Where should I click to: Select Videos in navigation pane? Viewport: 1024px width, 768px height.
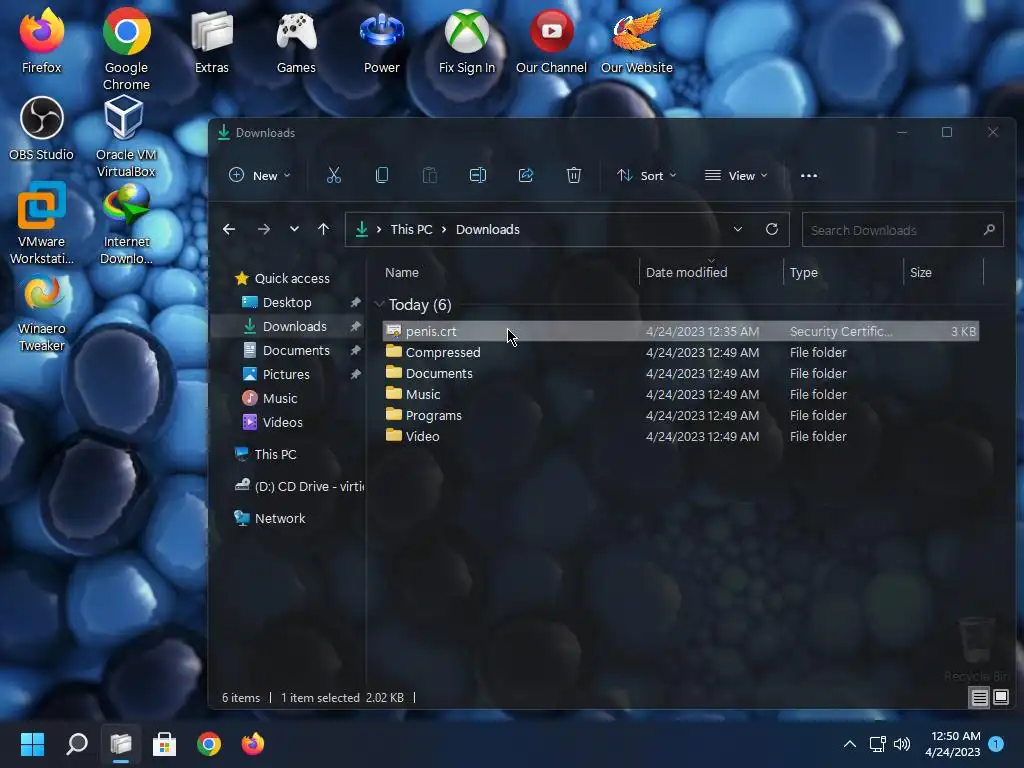tap(282, 423)
